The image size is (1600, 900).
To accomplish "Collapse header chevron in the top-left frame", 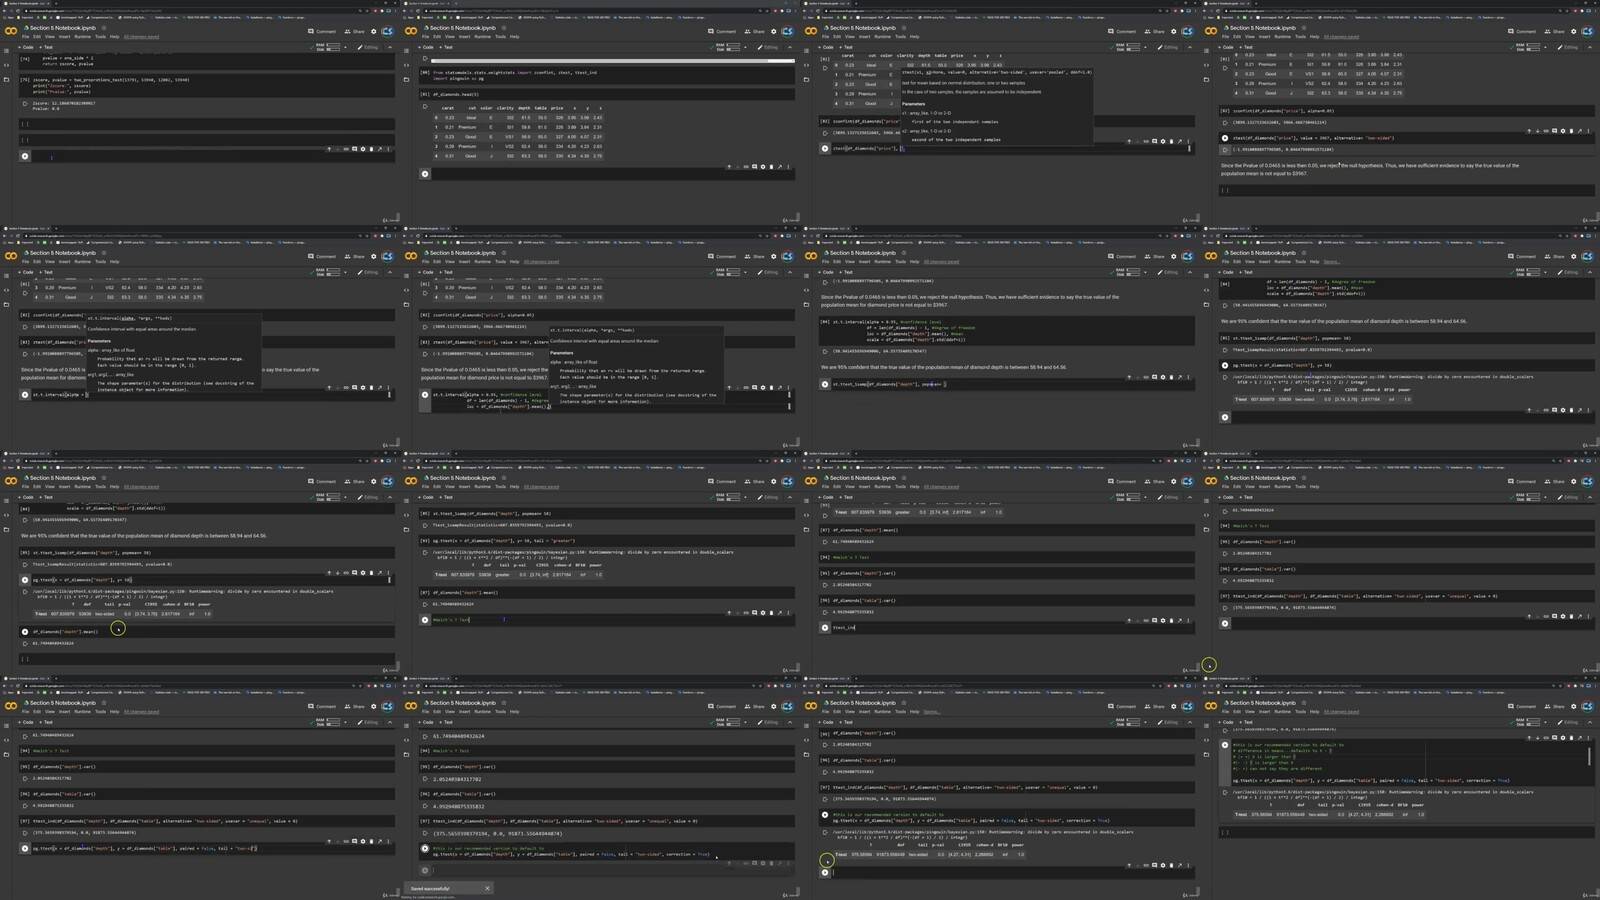I will point(390,47).
